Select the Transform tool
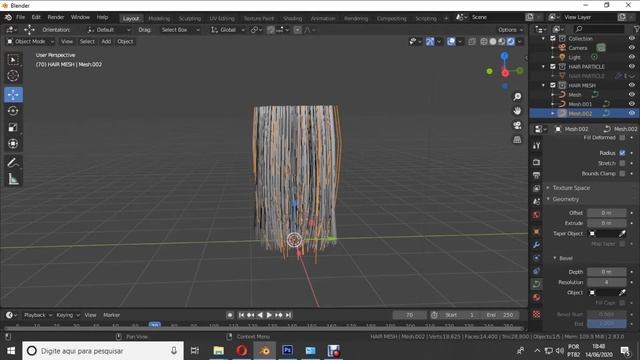The height and width of the screenshot is (360, 640). point(13,144)
